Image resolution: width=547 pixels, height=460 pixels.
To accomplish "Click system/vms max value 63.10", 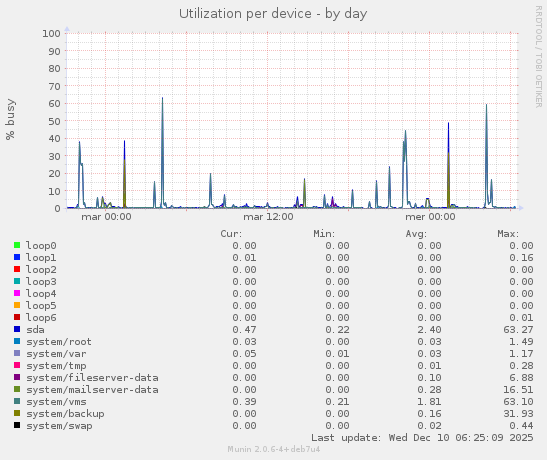I will pos(518,402).
